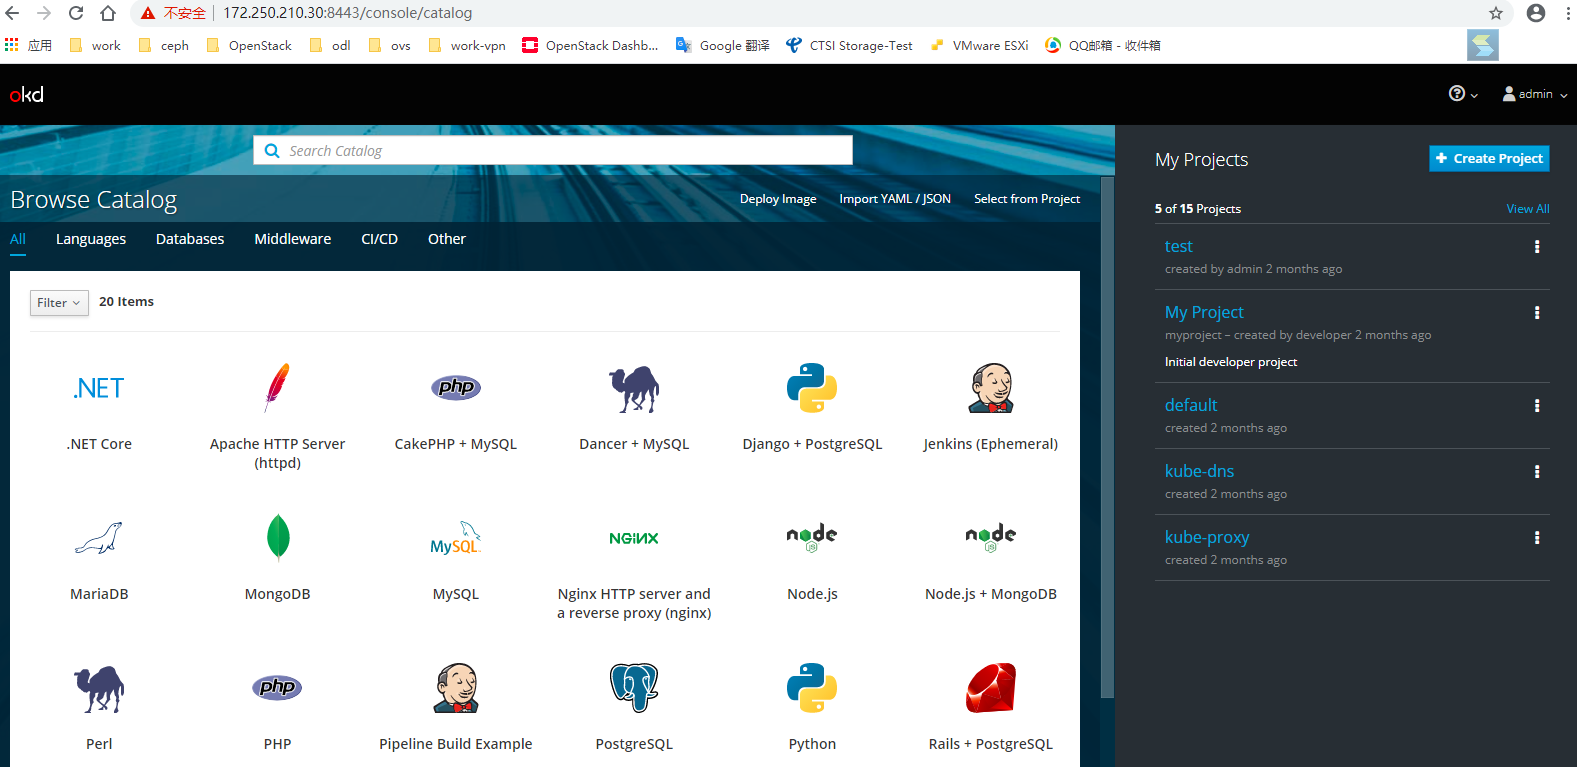Open the MariaDB seal icon

pos(99,538)
